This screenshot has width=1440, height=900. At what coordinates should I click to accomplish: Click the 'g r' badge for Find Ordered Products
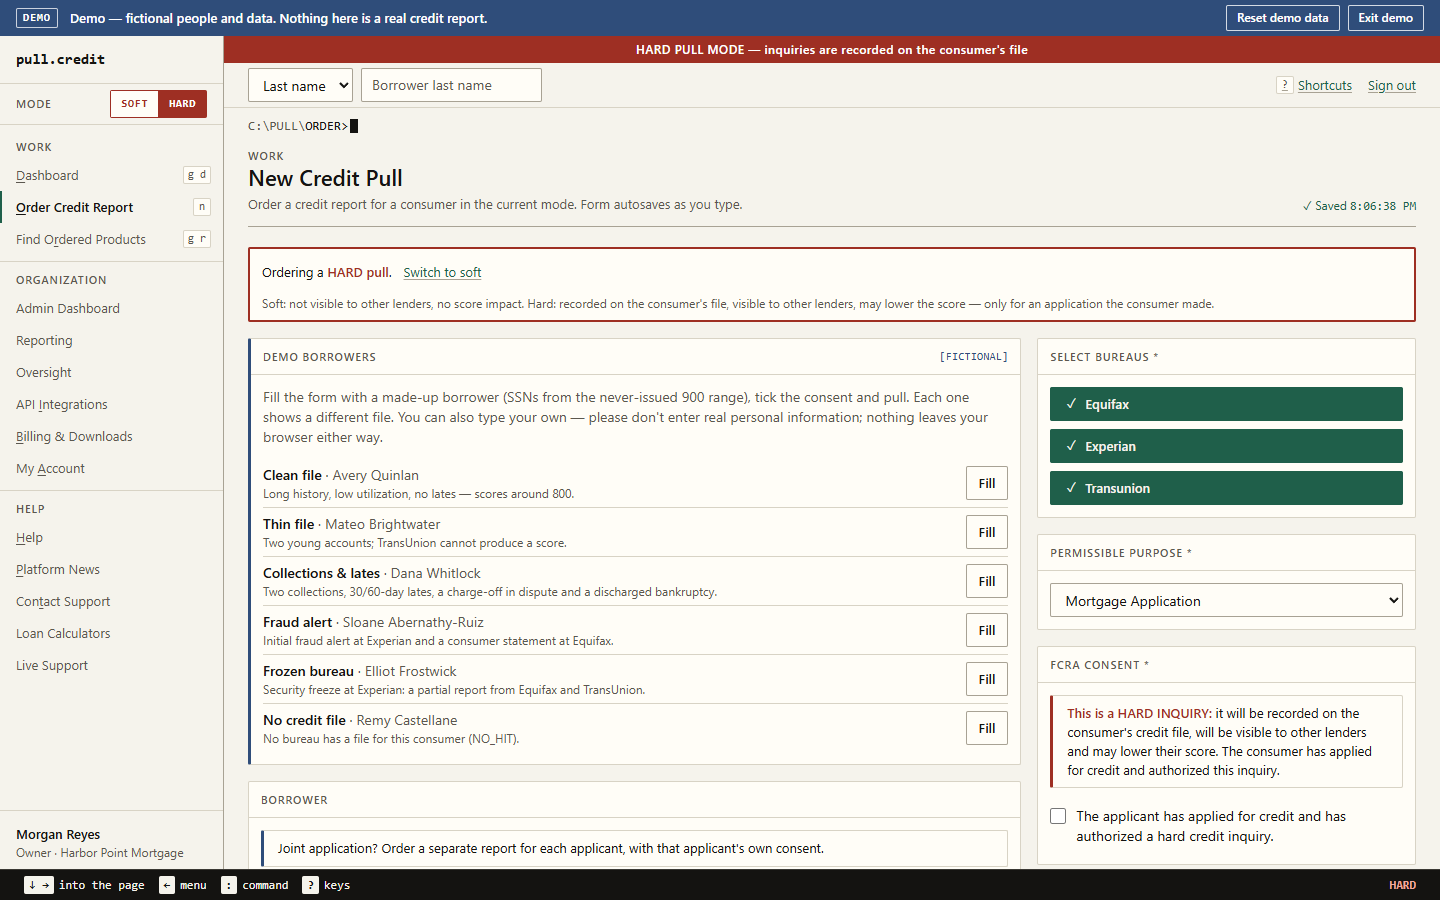click(x=197, y=239)
